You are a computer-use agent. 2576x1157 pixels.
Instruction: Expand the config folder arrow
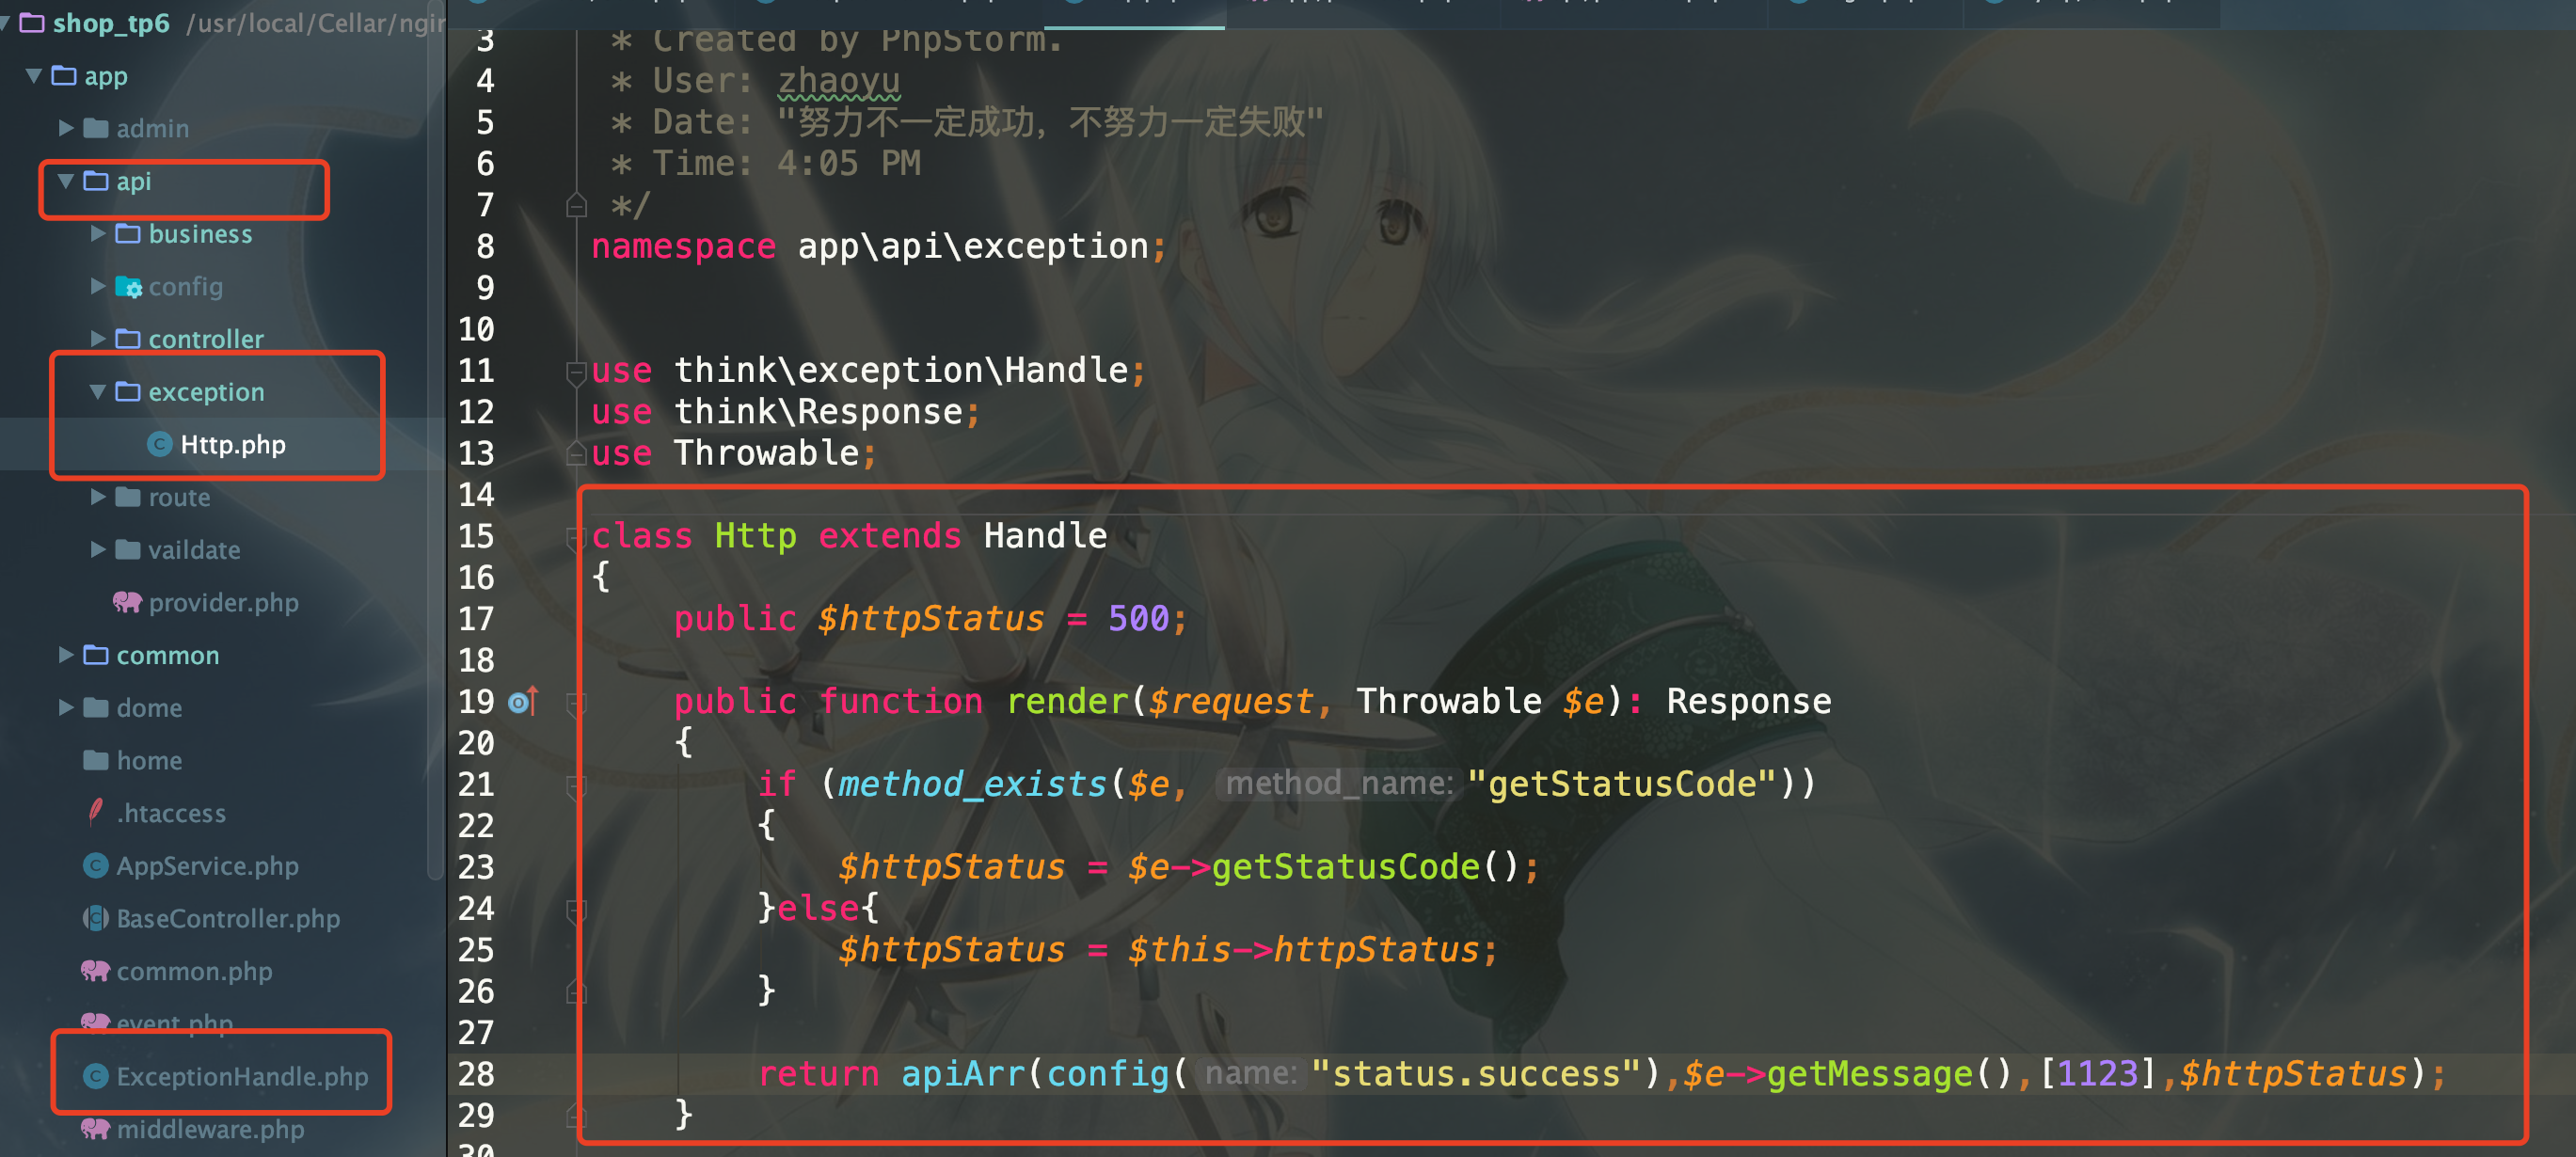click(x=98, y=286)
